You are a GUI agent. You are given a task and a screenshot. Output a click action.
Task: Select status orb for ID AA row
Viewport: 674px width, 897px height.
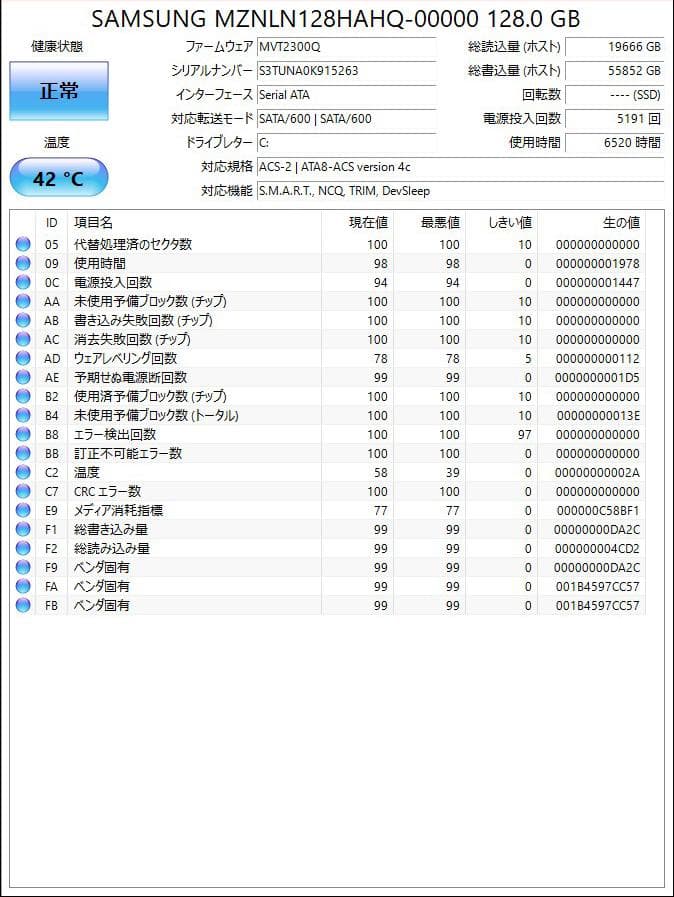click(x=23, y=301)
